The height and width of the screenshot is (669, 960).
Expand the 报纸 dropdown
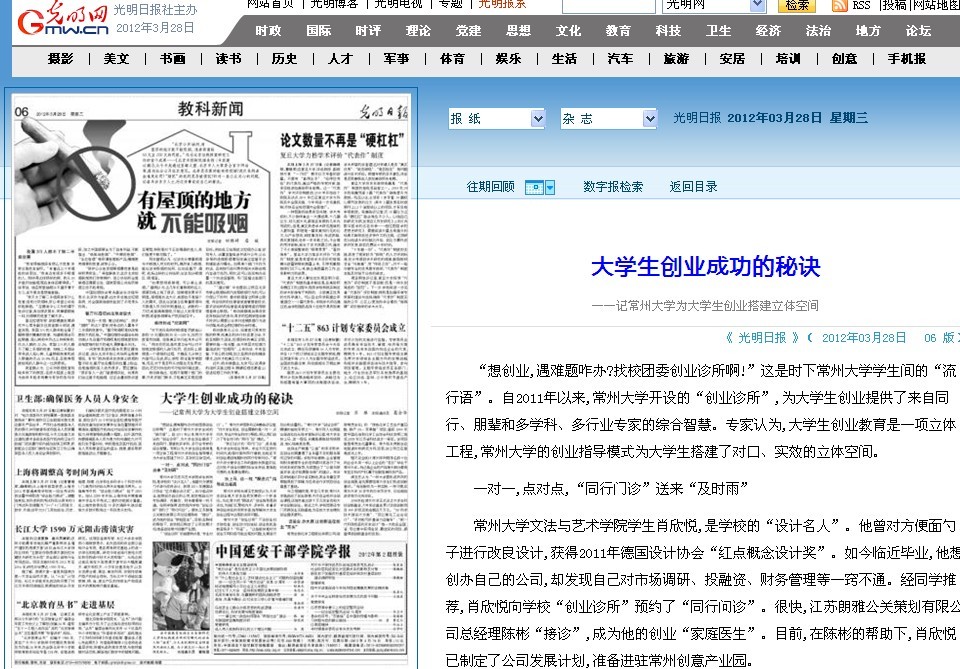(x=496, y=119)
